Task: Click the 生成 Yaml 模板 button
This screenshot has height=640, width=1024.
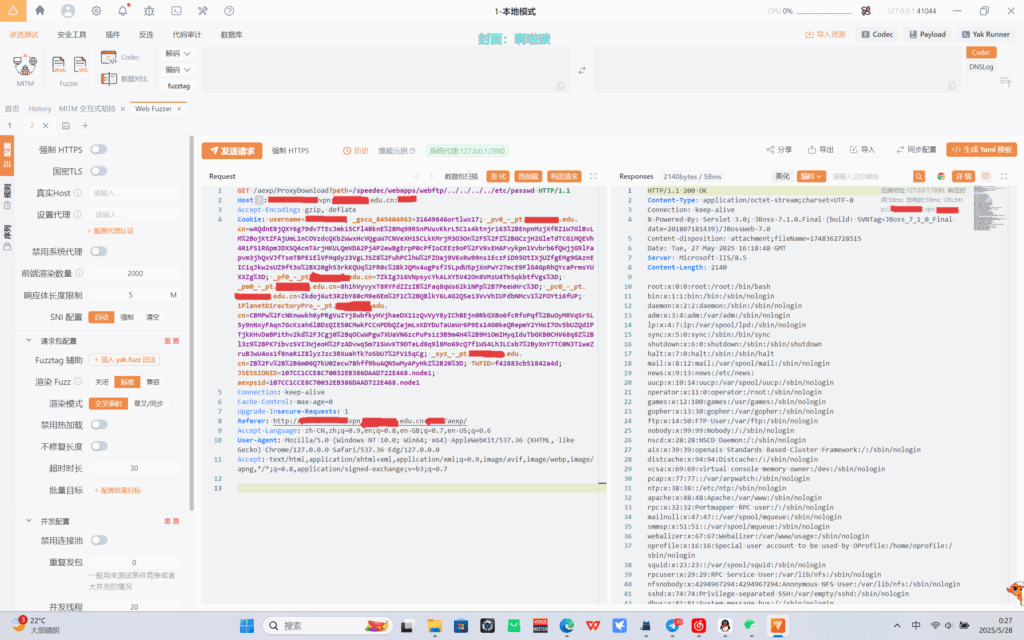Action: click(981, 150)
